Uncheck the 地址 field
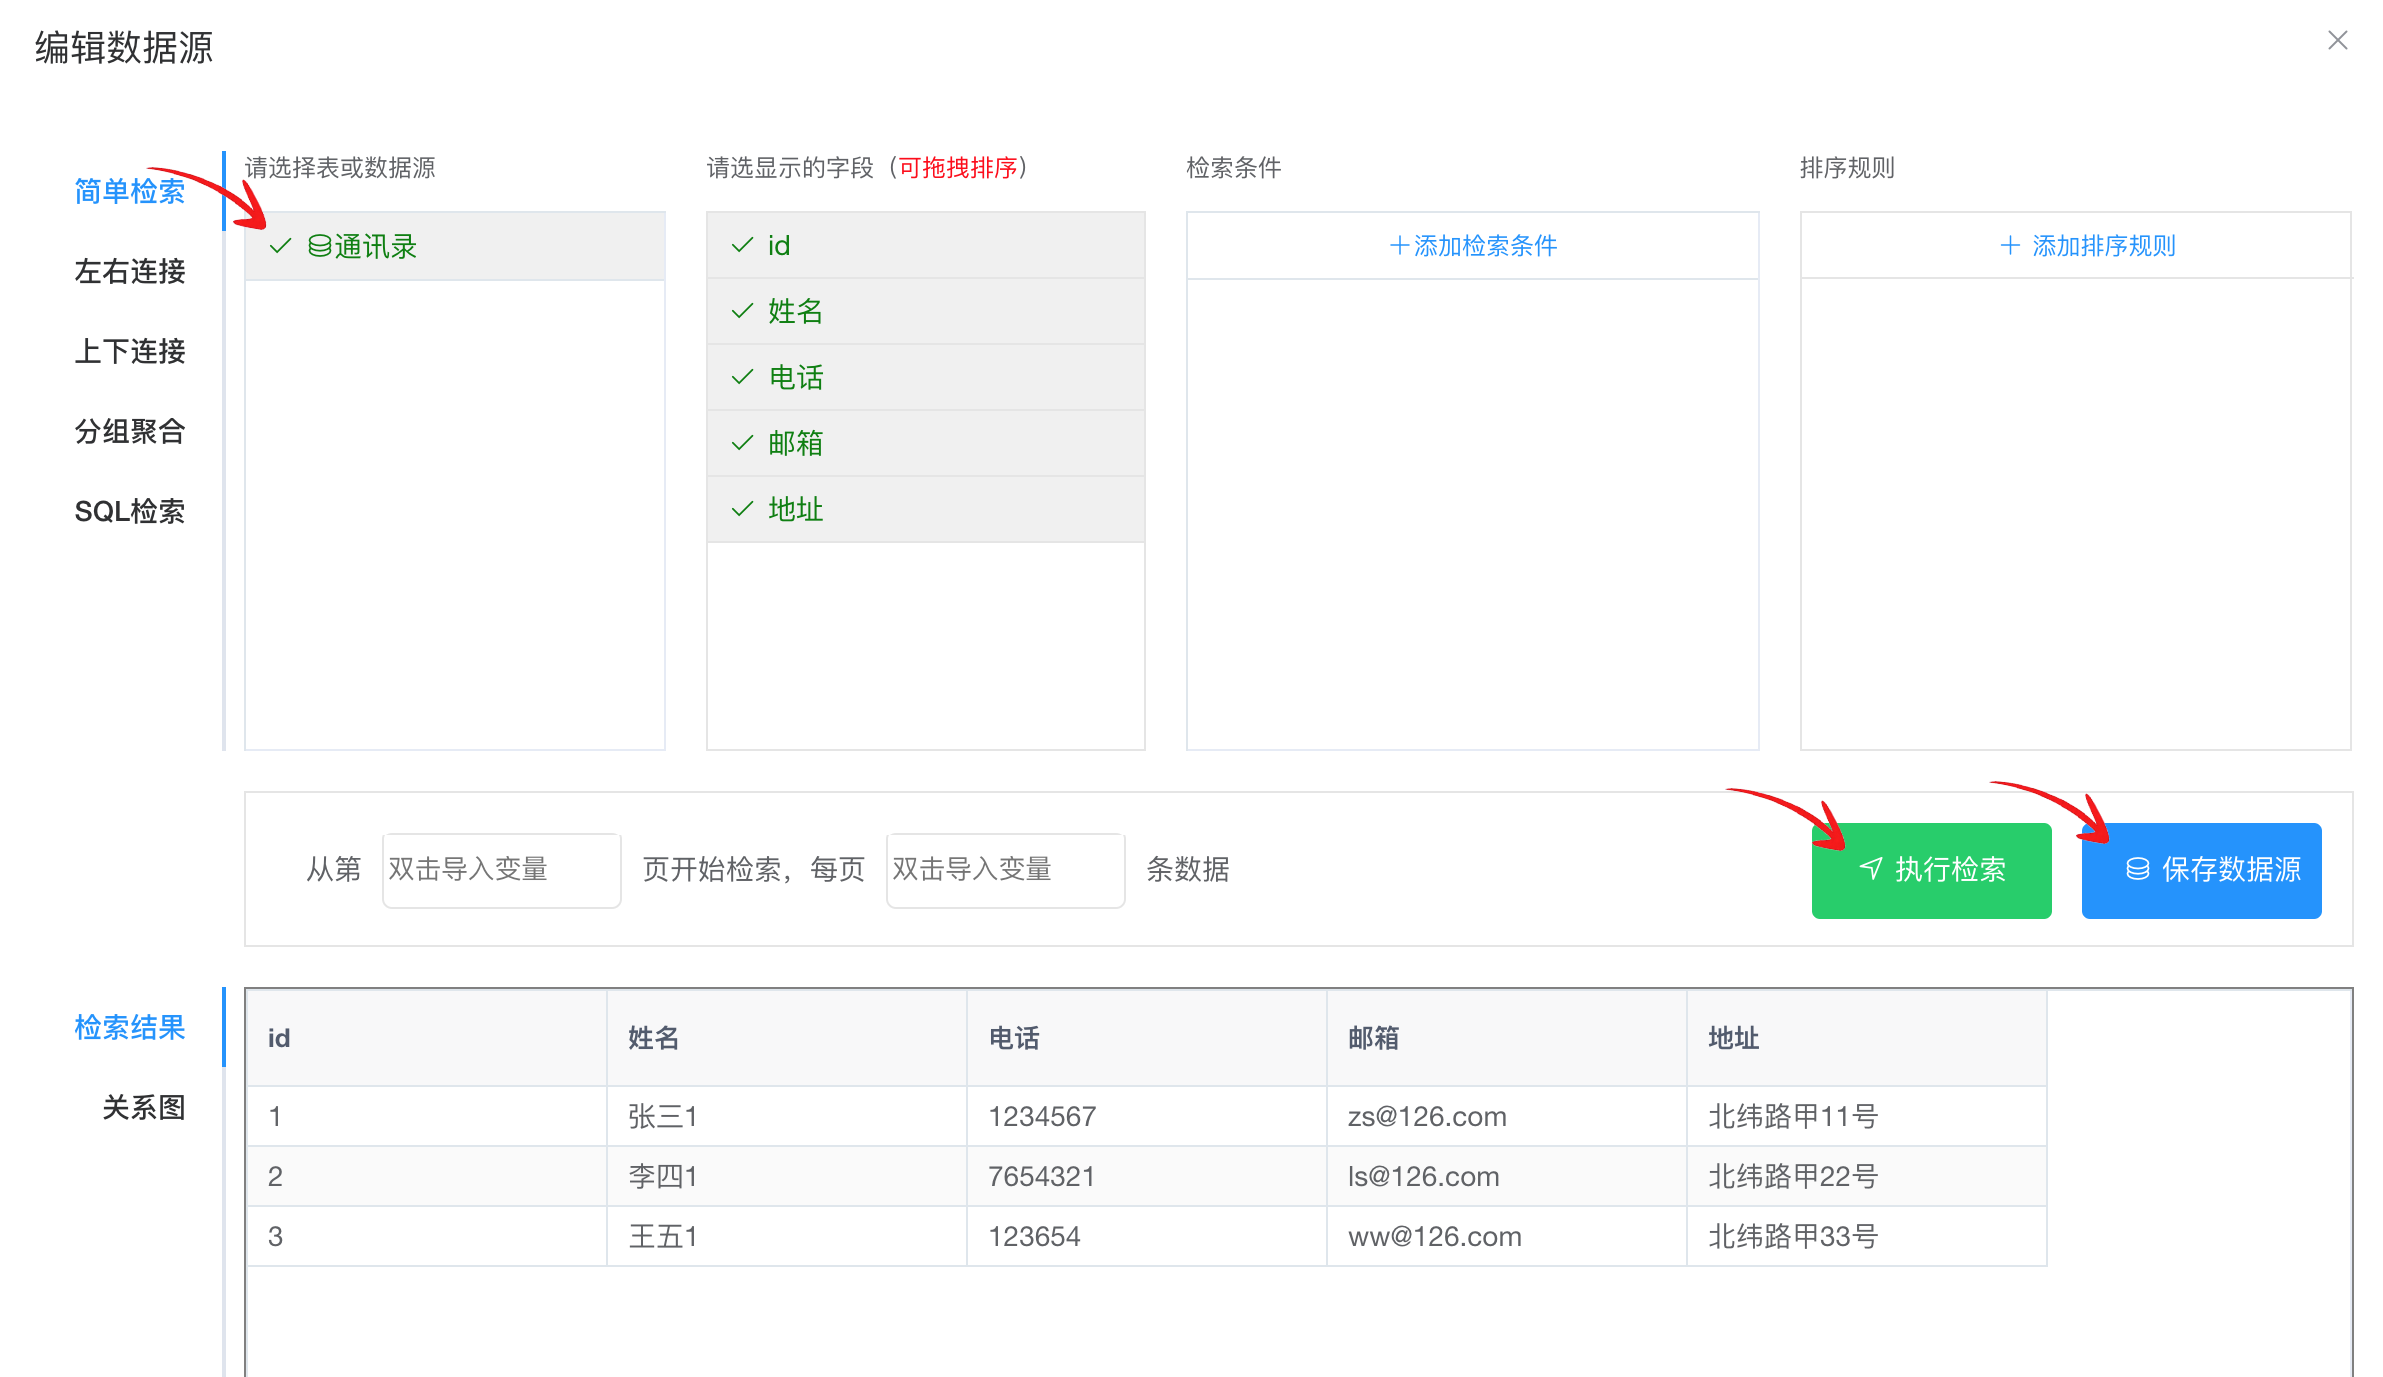 (x=925, y=509)
